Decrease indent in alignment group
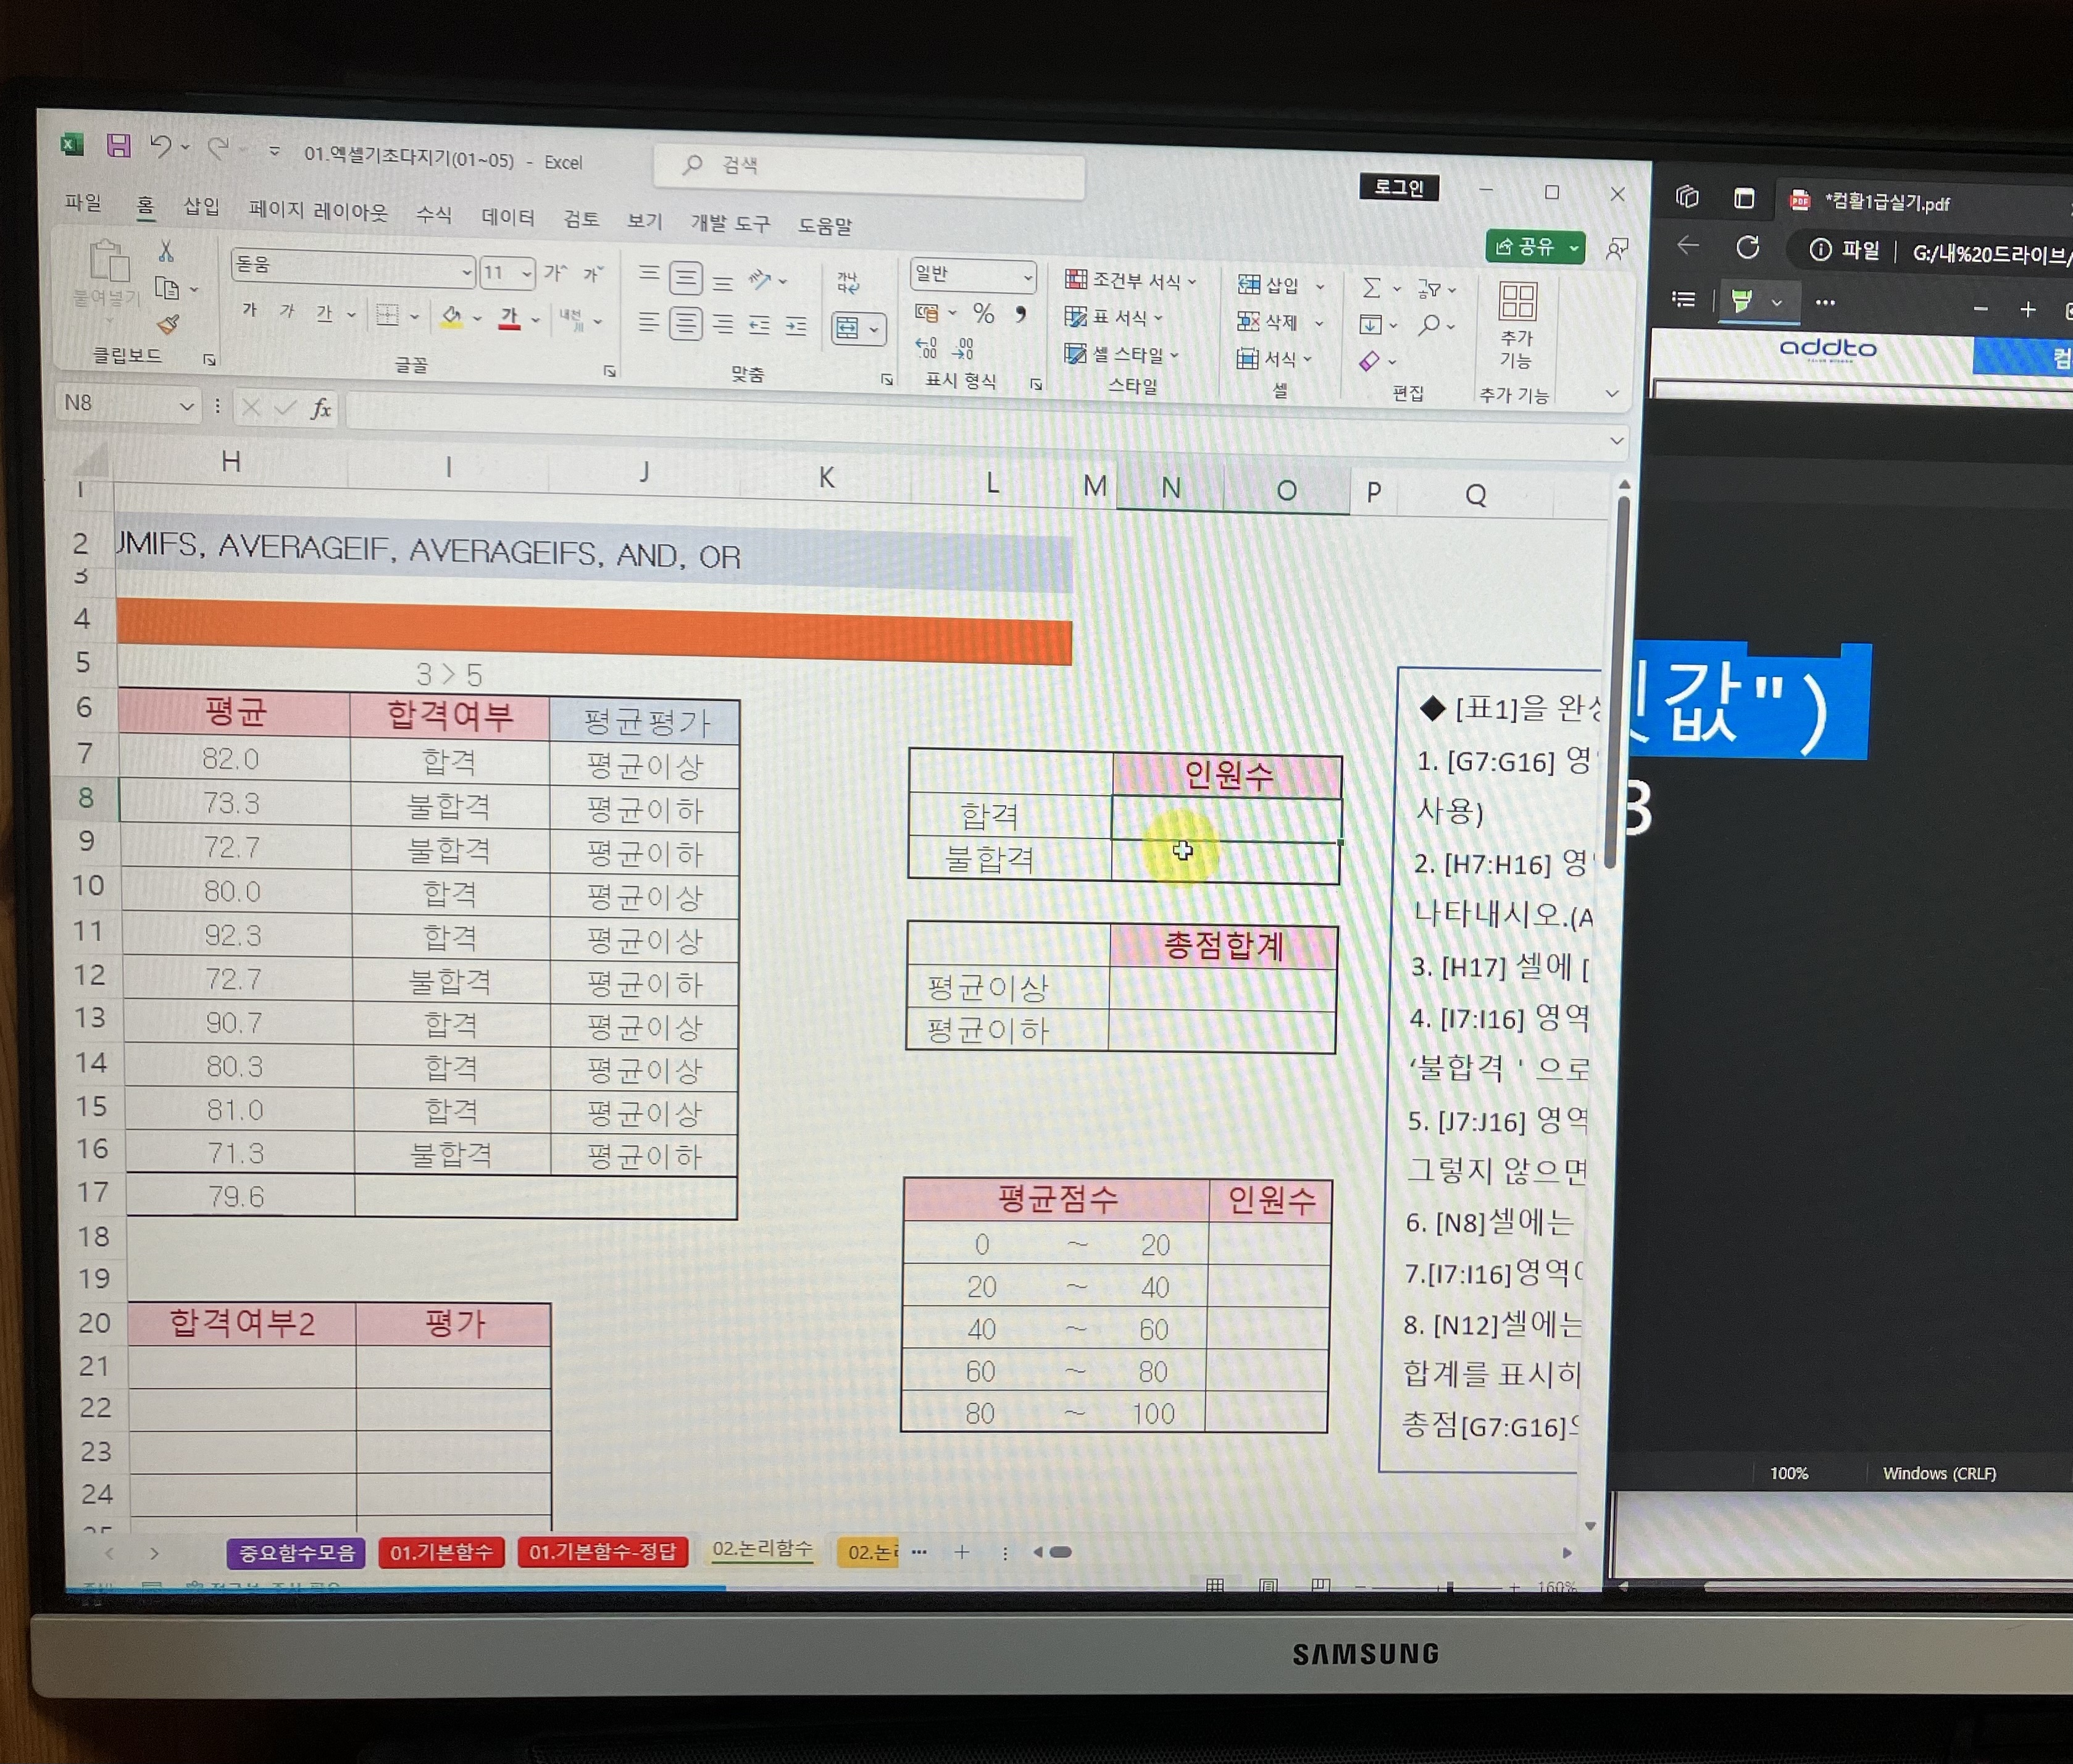This screenshot has height=1764, width=2073. (760, 325)
